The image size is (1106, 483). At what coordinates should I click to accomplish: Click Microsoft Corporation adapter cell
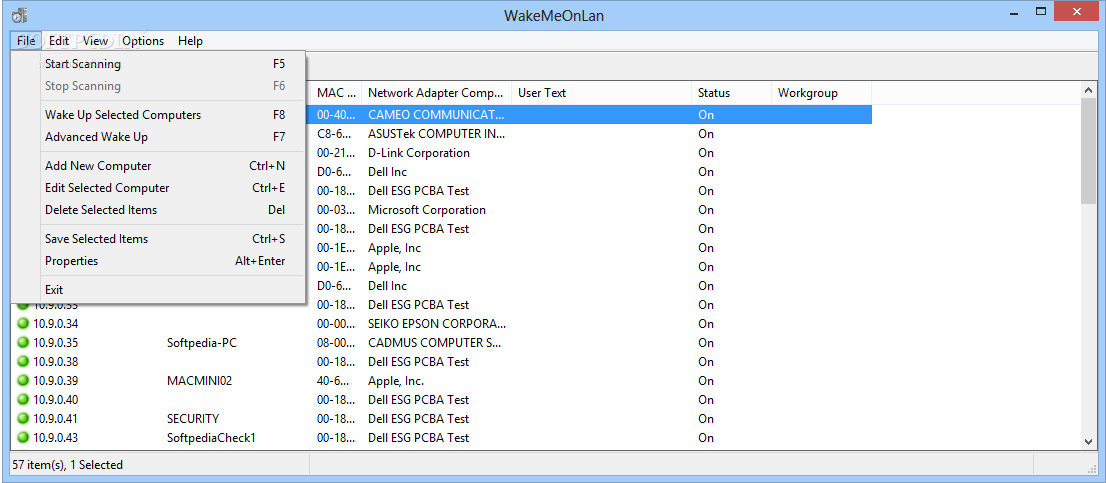[427, 209]
